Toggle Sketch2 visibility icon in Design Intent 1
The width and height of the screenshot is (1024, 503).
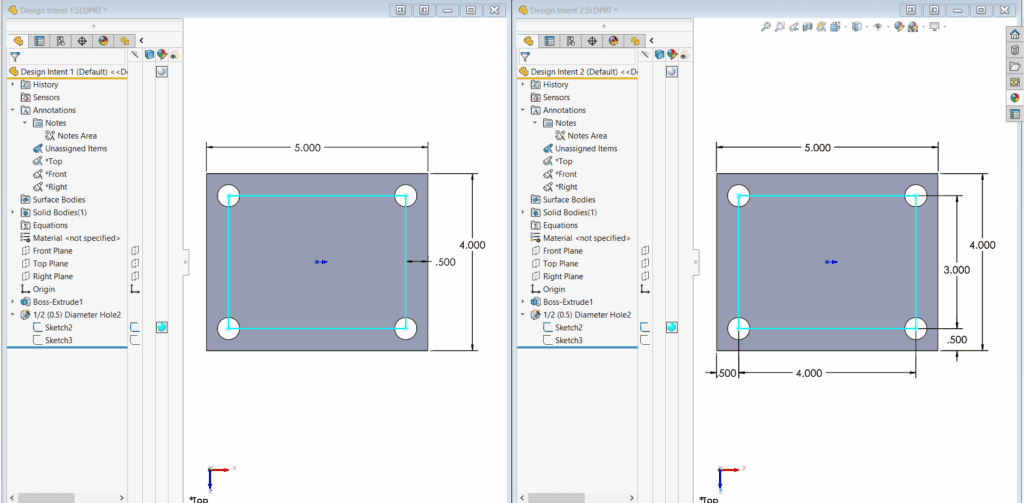(135, 327)
